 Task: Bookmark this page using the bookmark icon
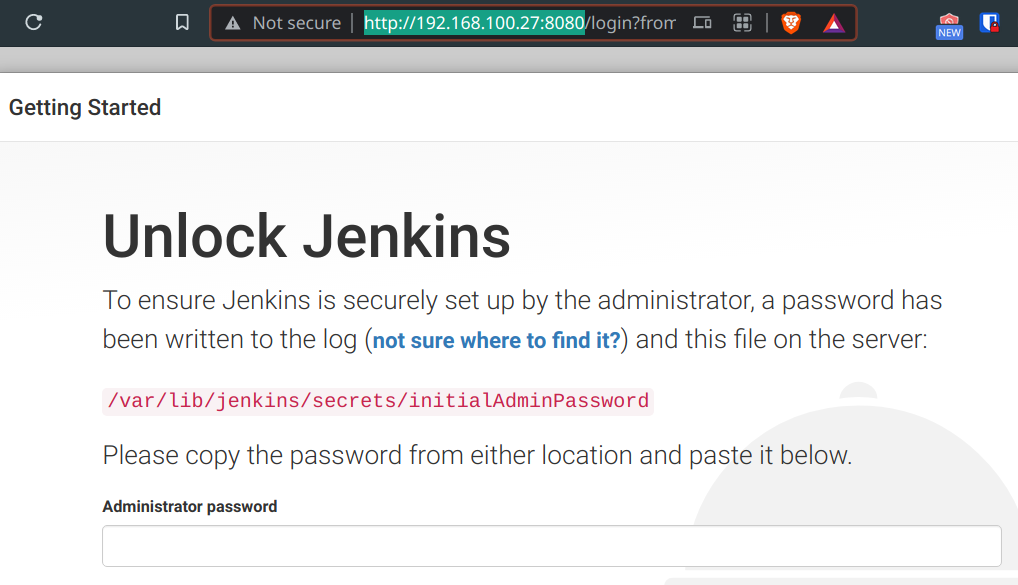coord(182,22)
